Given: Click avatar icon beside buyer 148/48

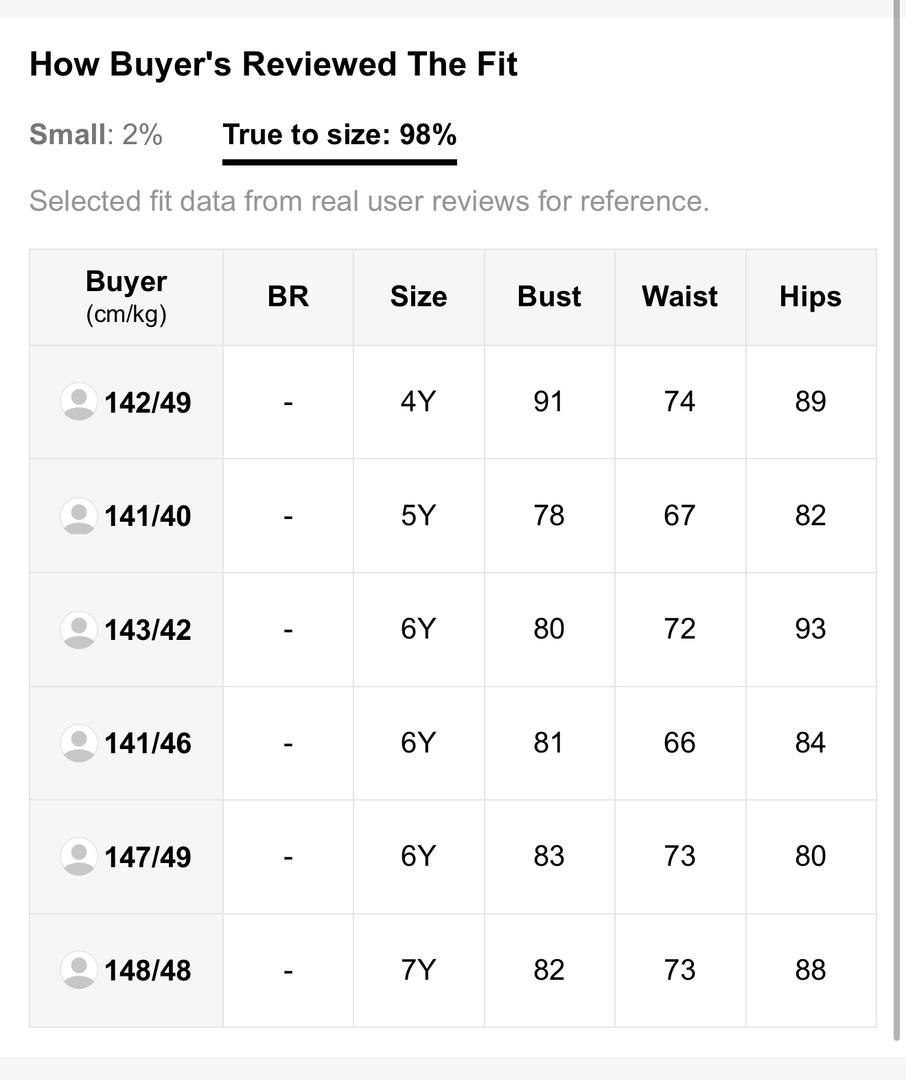Looking at the screenshot, I should click(79, 970).
